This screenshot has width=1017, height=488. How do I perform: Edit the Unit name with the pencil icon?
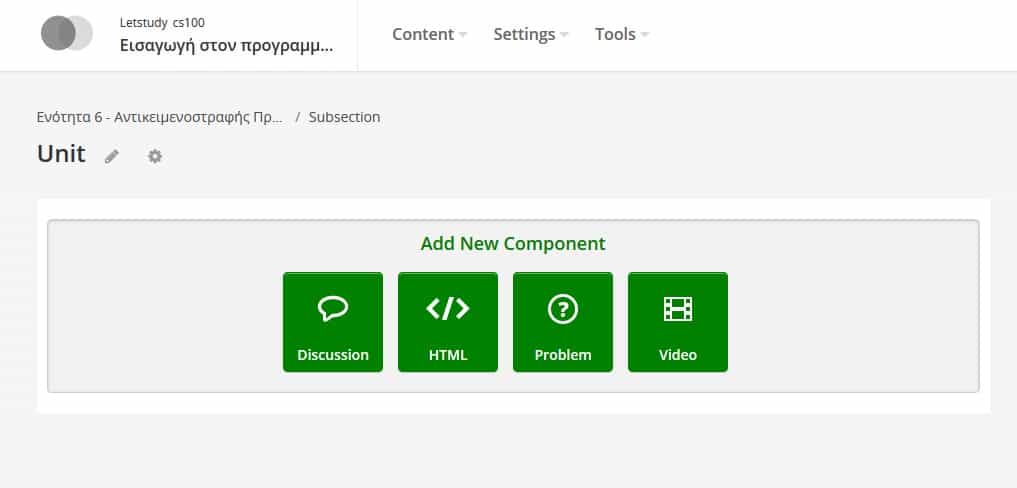pyautogui.click(x=112, y=156)
